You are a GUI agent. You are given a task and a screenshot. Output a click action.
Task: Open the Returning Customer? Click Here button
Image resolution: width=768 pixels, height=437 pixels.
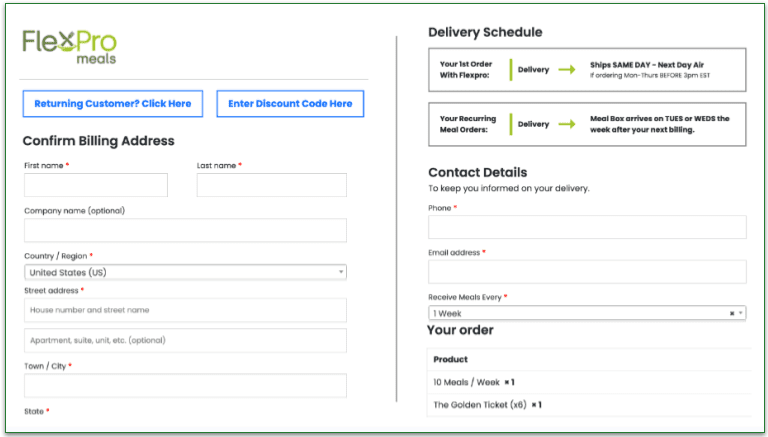point(113,103)
